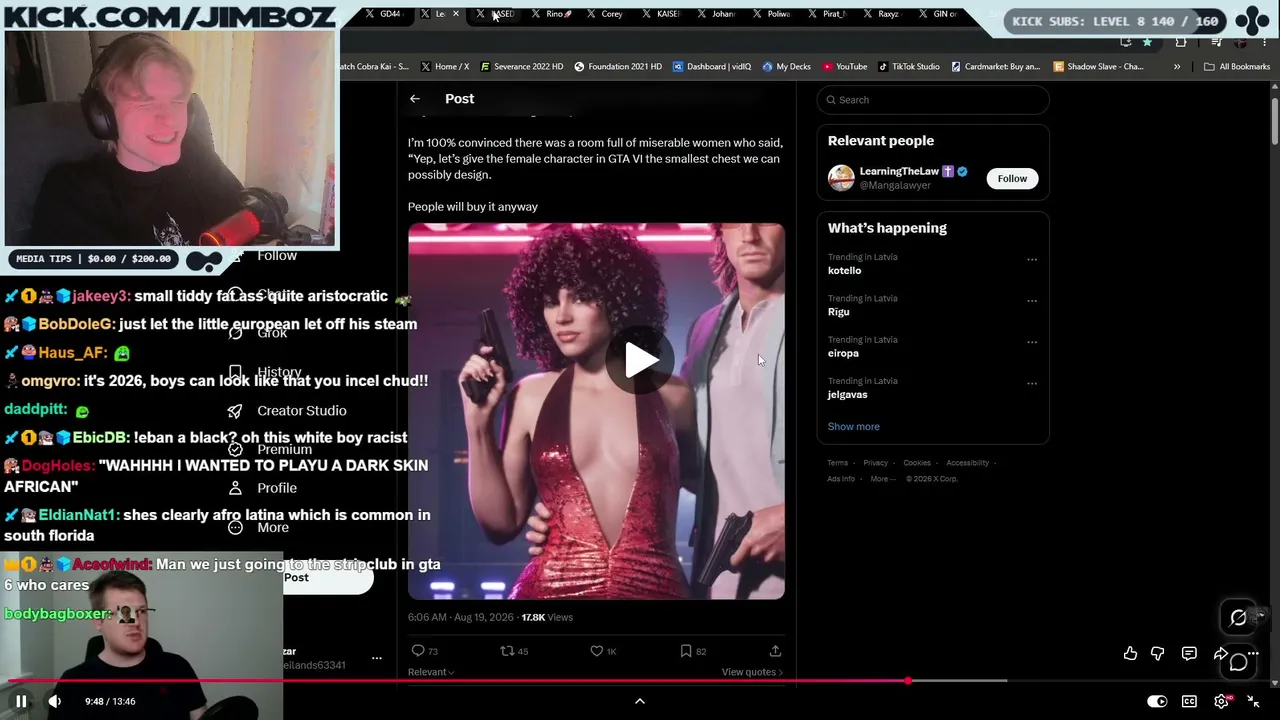This screenshot has height=720, width=1280.
Task: Mute the video volume
Action: pos(55,701)
